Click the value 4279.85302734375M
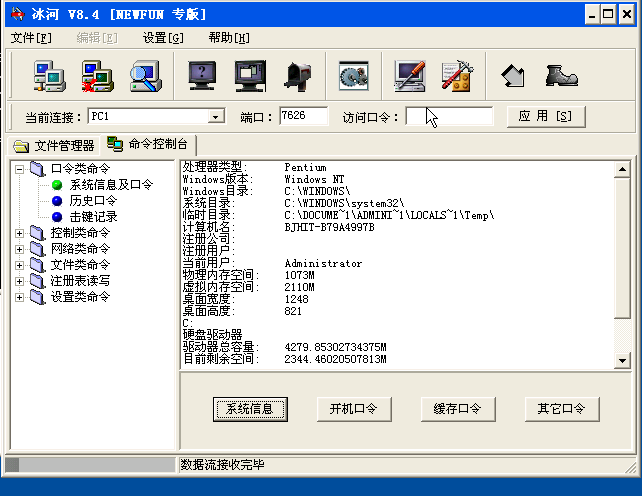The image size is (642, 496). [x=335, y=347]
